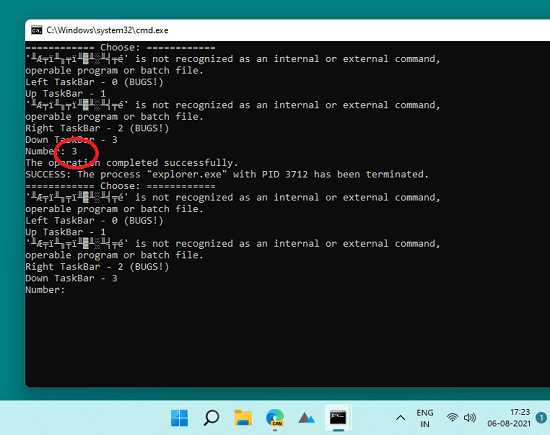Open the Wi-Fi network status icon
This screenshot has width=550, height=435.
pos(452,417)
